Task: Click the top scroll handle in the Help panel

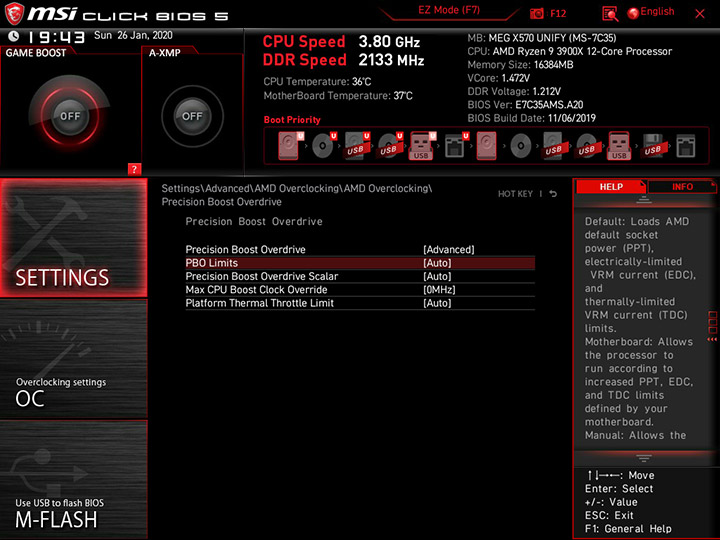Action: (643, 200)
